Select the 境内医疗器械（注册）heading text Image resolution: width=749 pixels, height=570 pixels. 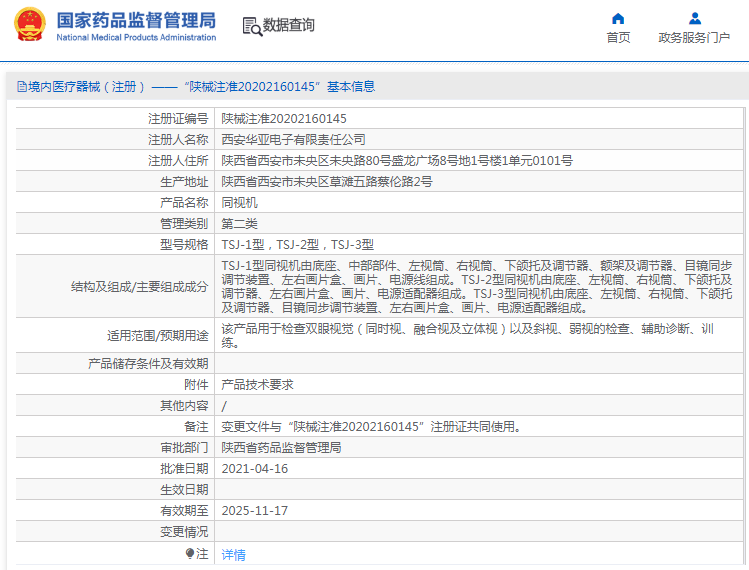[x=86, y=86]
